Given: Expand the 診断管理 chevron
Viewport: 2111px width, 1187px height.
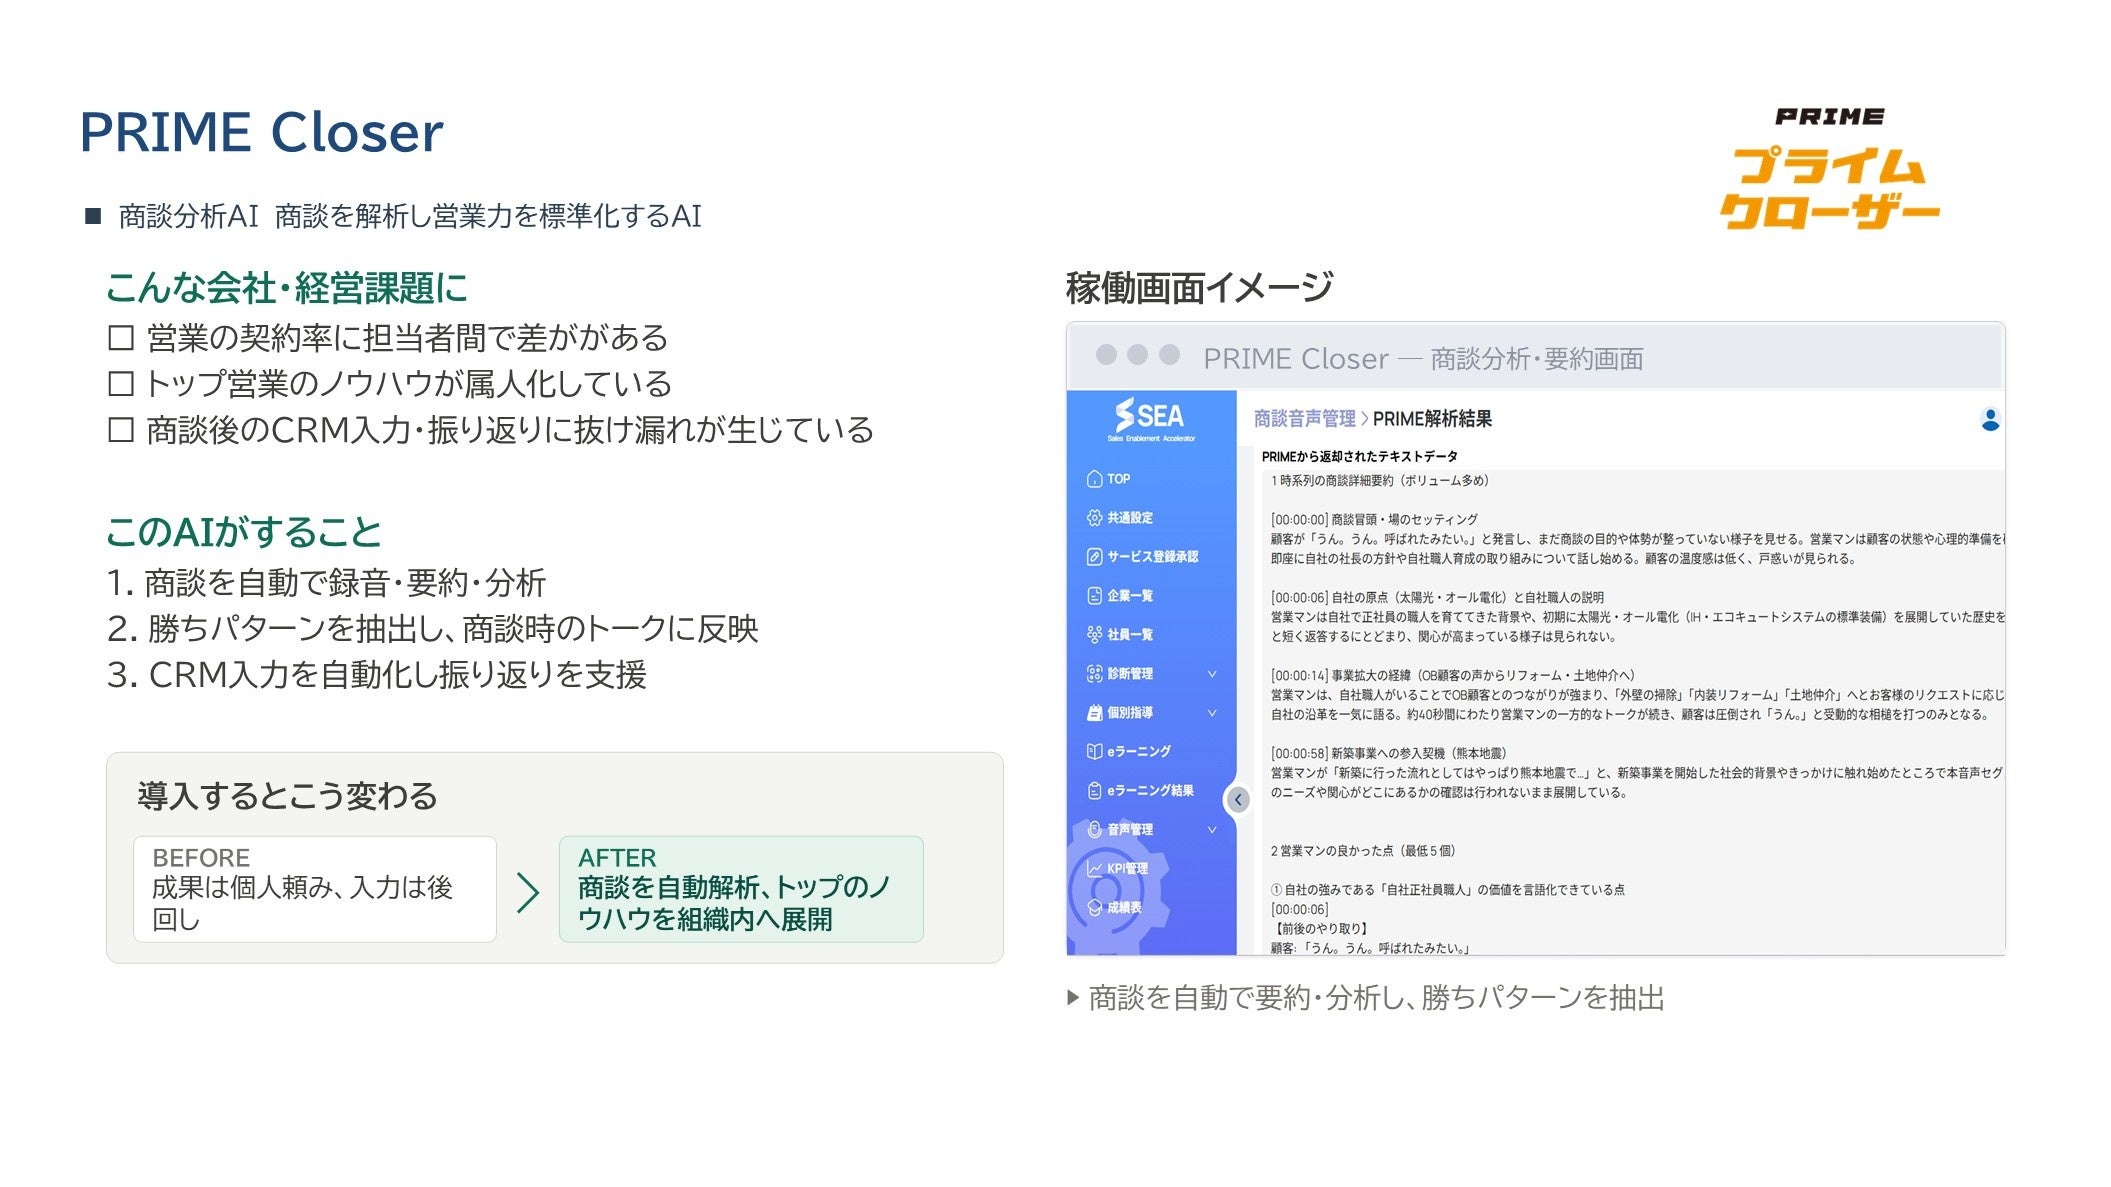Looking at the screenshot, I should 1212,674.
